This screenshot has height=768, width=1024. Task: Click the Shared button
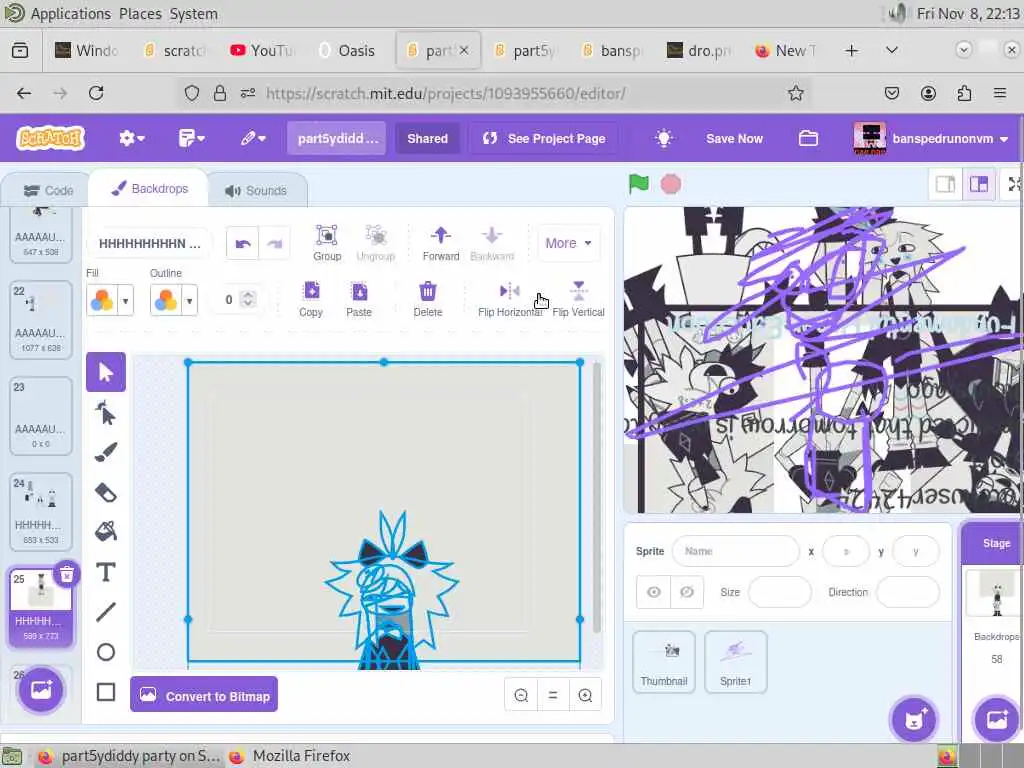pyautogui.click(x=427, y=138)
